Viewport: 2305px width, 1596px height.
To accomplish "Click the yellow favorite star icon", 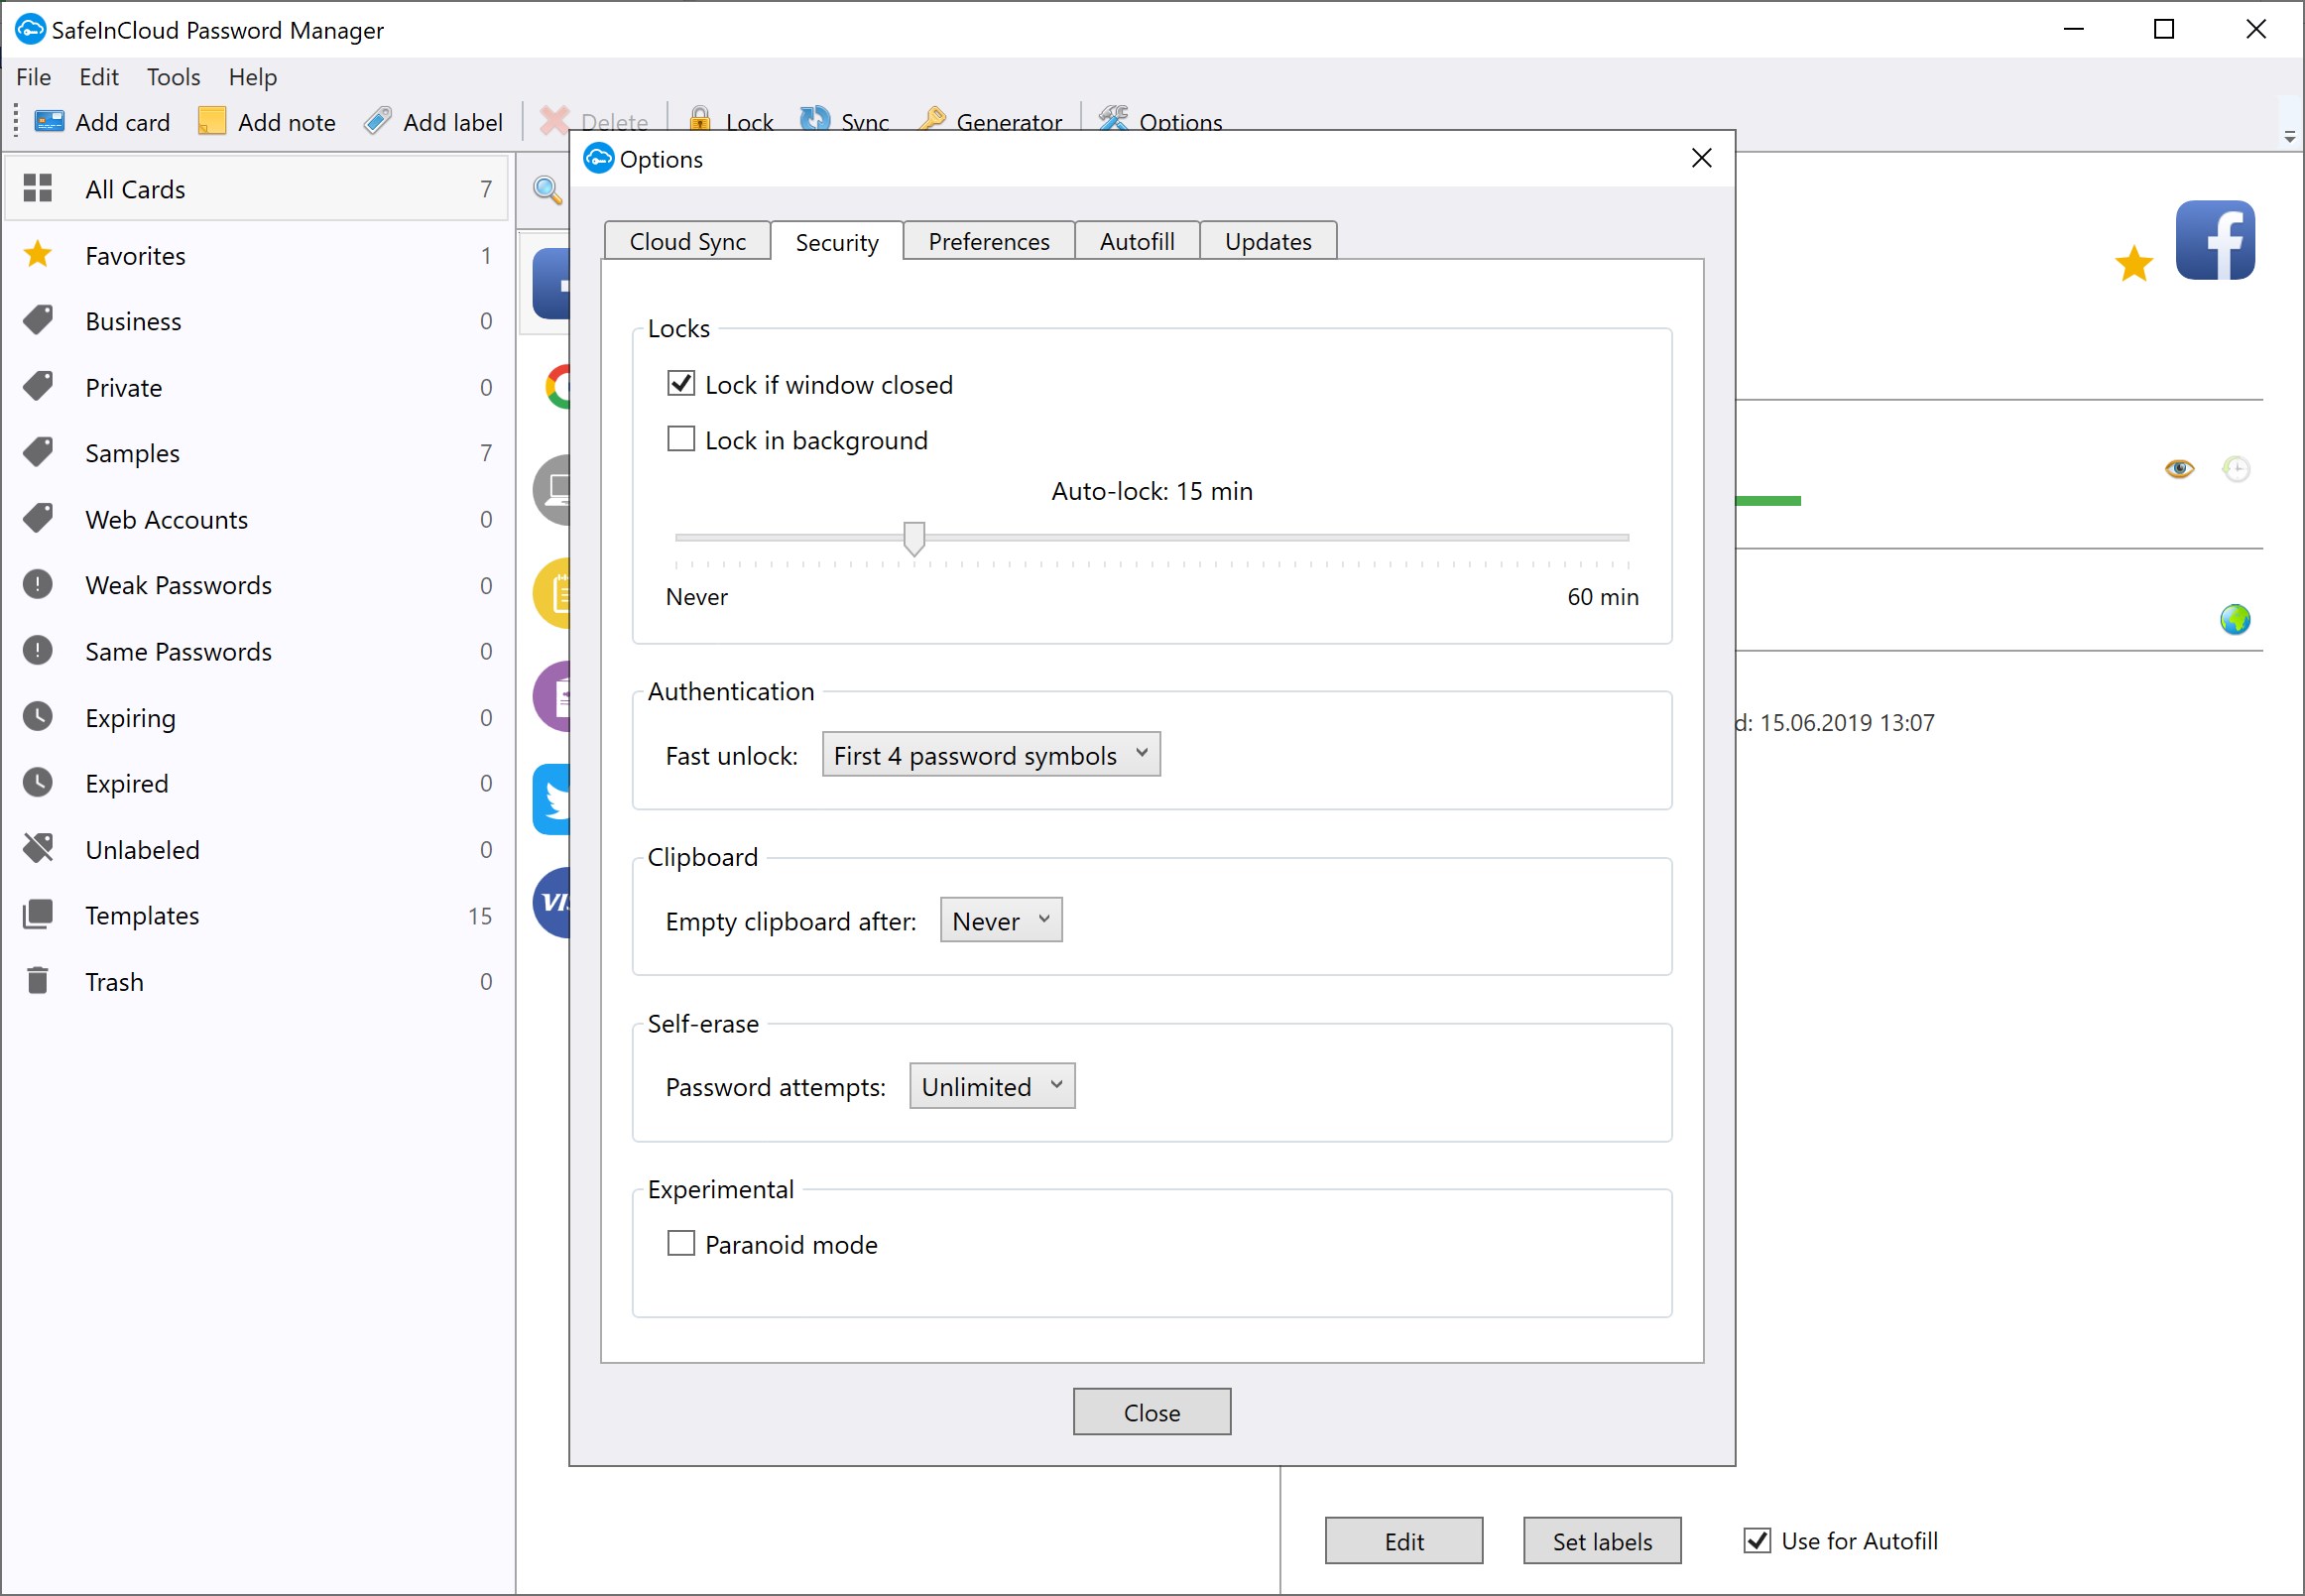I will pyautogui.click(x=2133, y=264).
